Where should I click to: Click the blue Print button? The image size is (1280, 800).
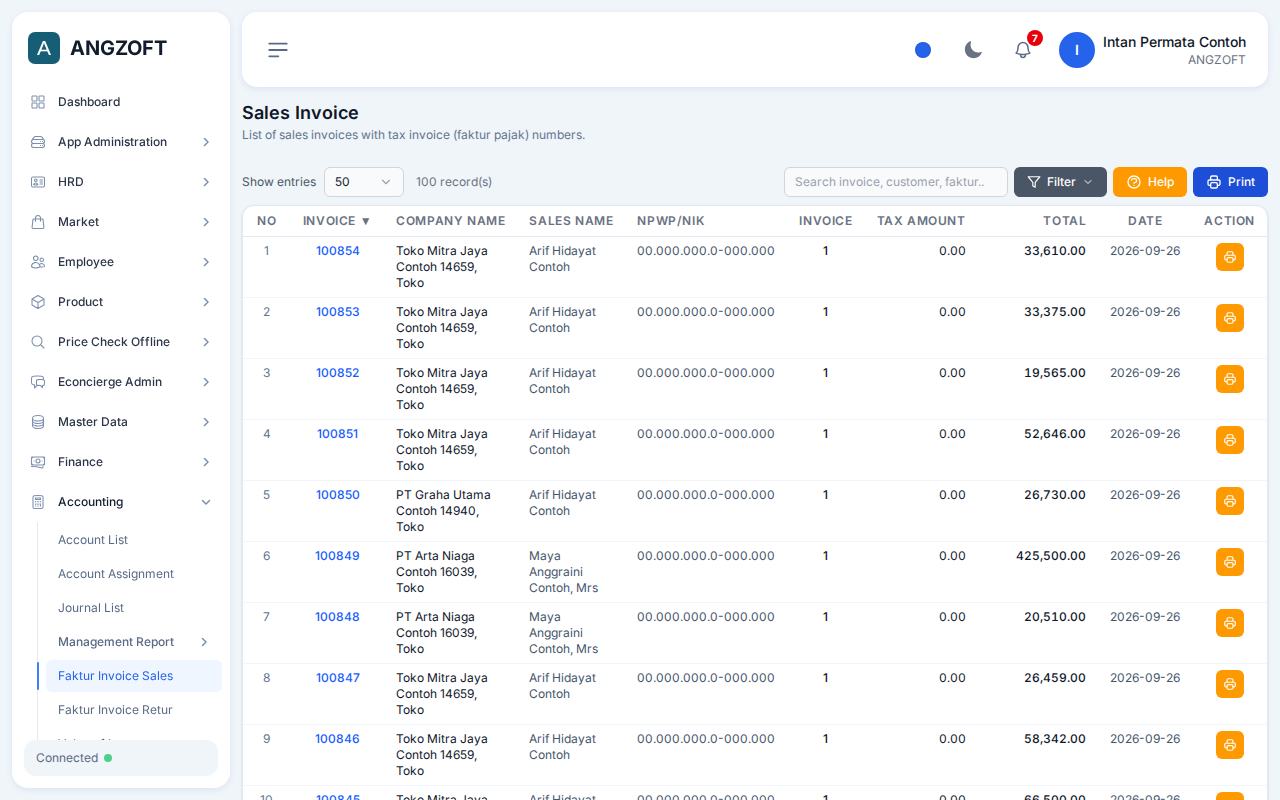point(1230,182)
